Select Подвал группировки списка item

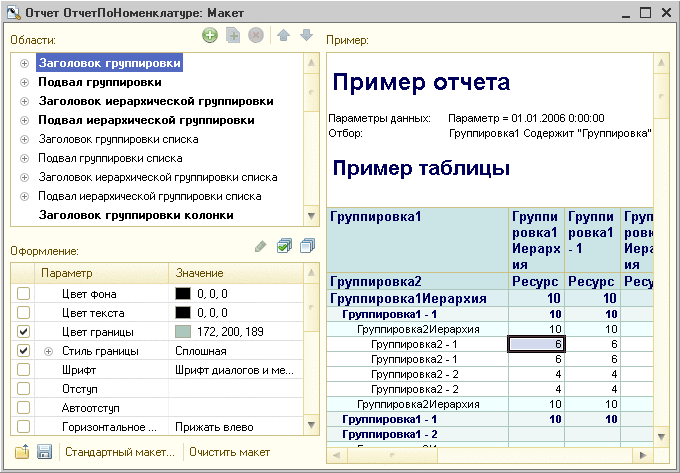pos(110,158)
